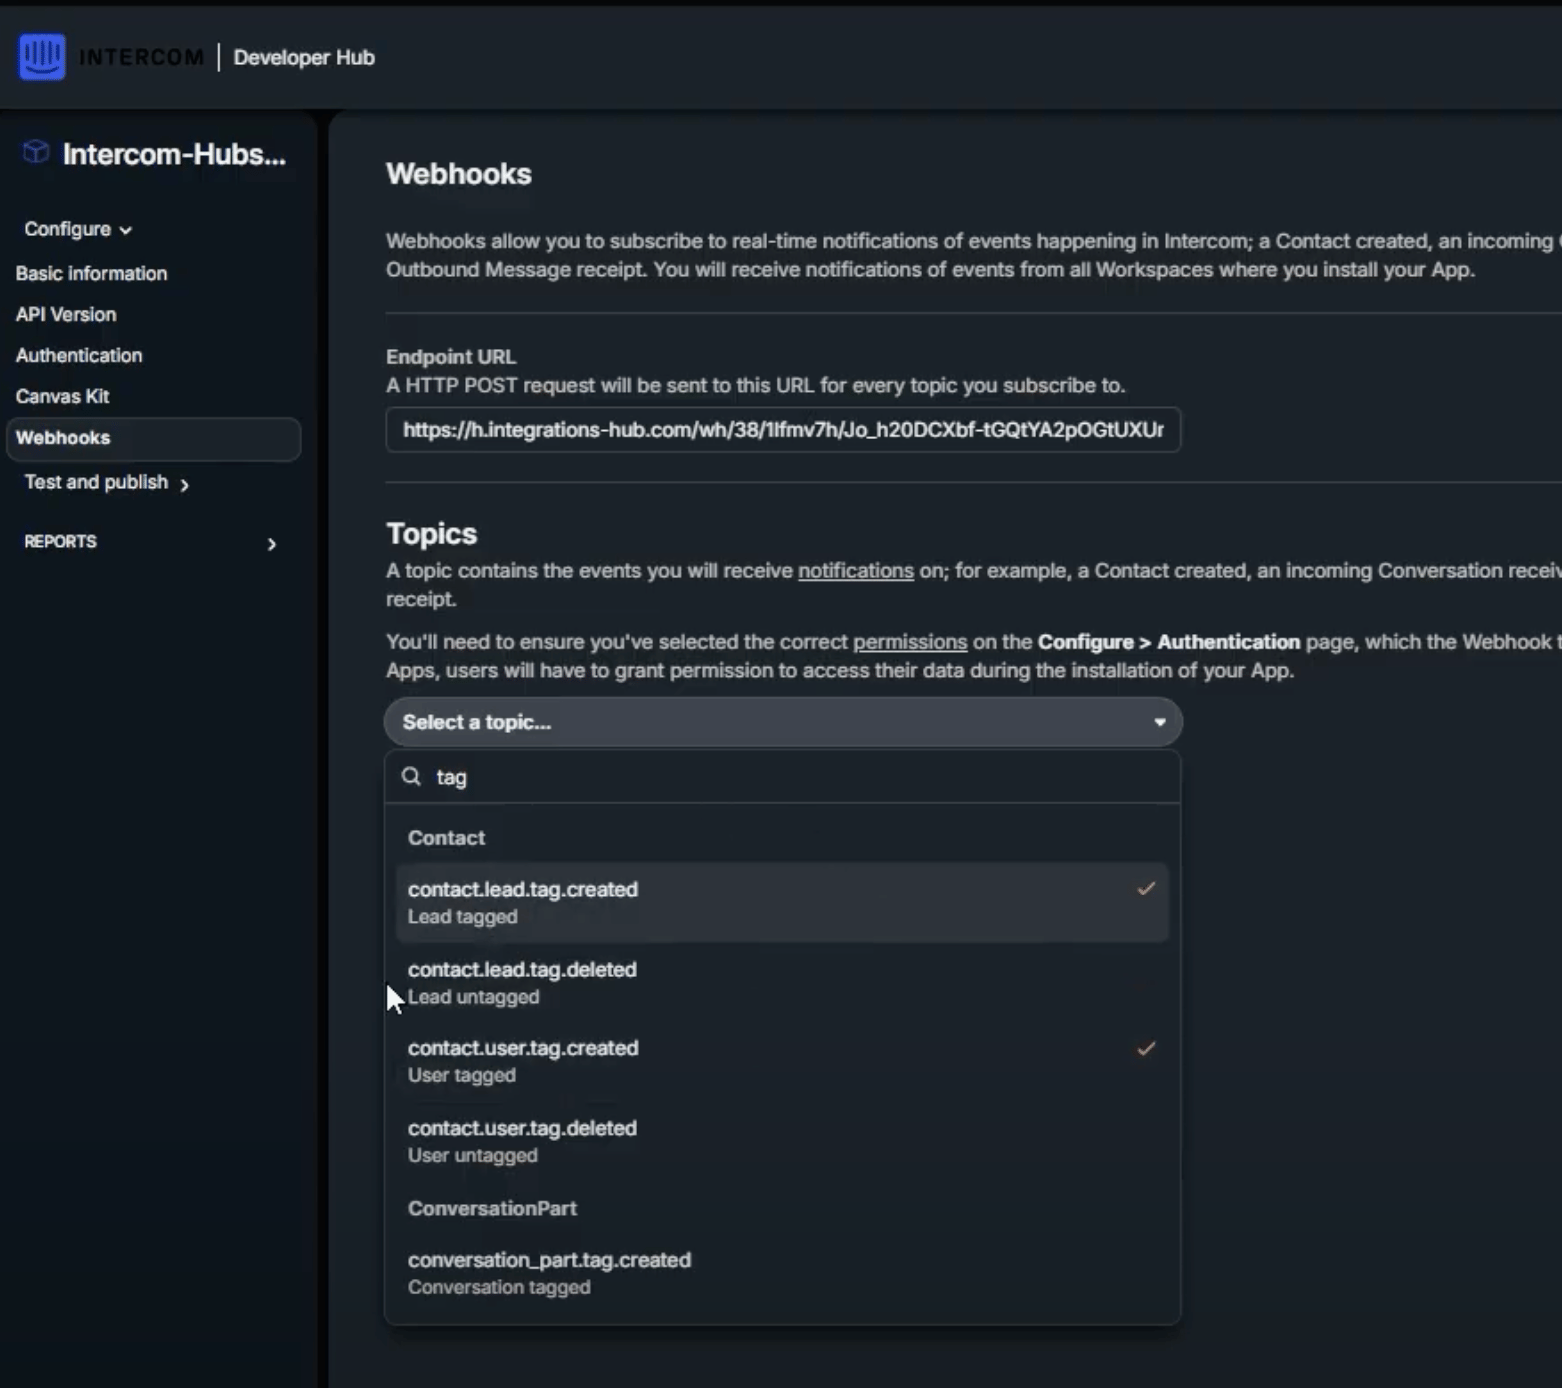Screen dimensions: 1562x1388
Task: Open the Select a topic dropdown
Action: (783, 722)
